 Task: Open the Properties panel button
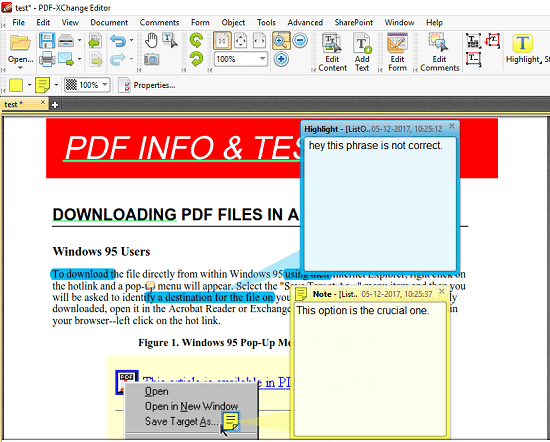pyautogui.click(x=147, y=85)
